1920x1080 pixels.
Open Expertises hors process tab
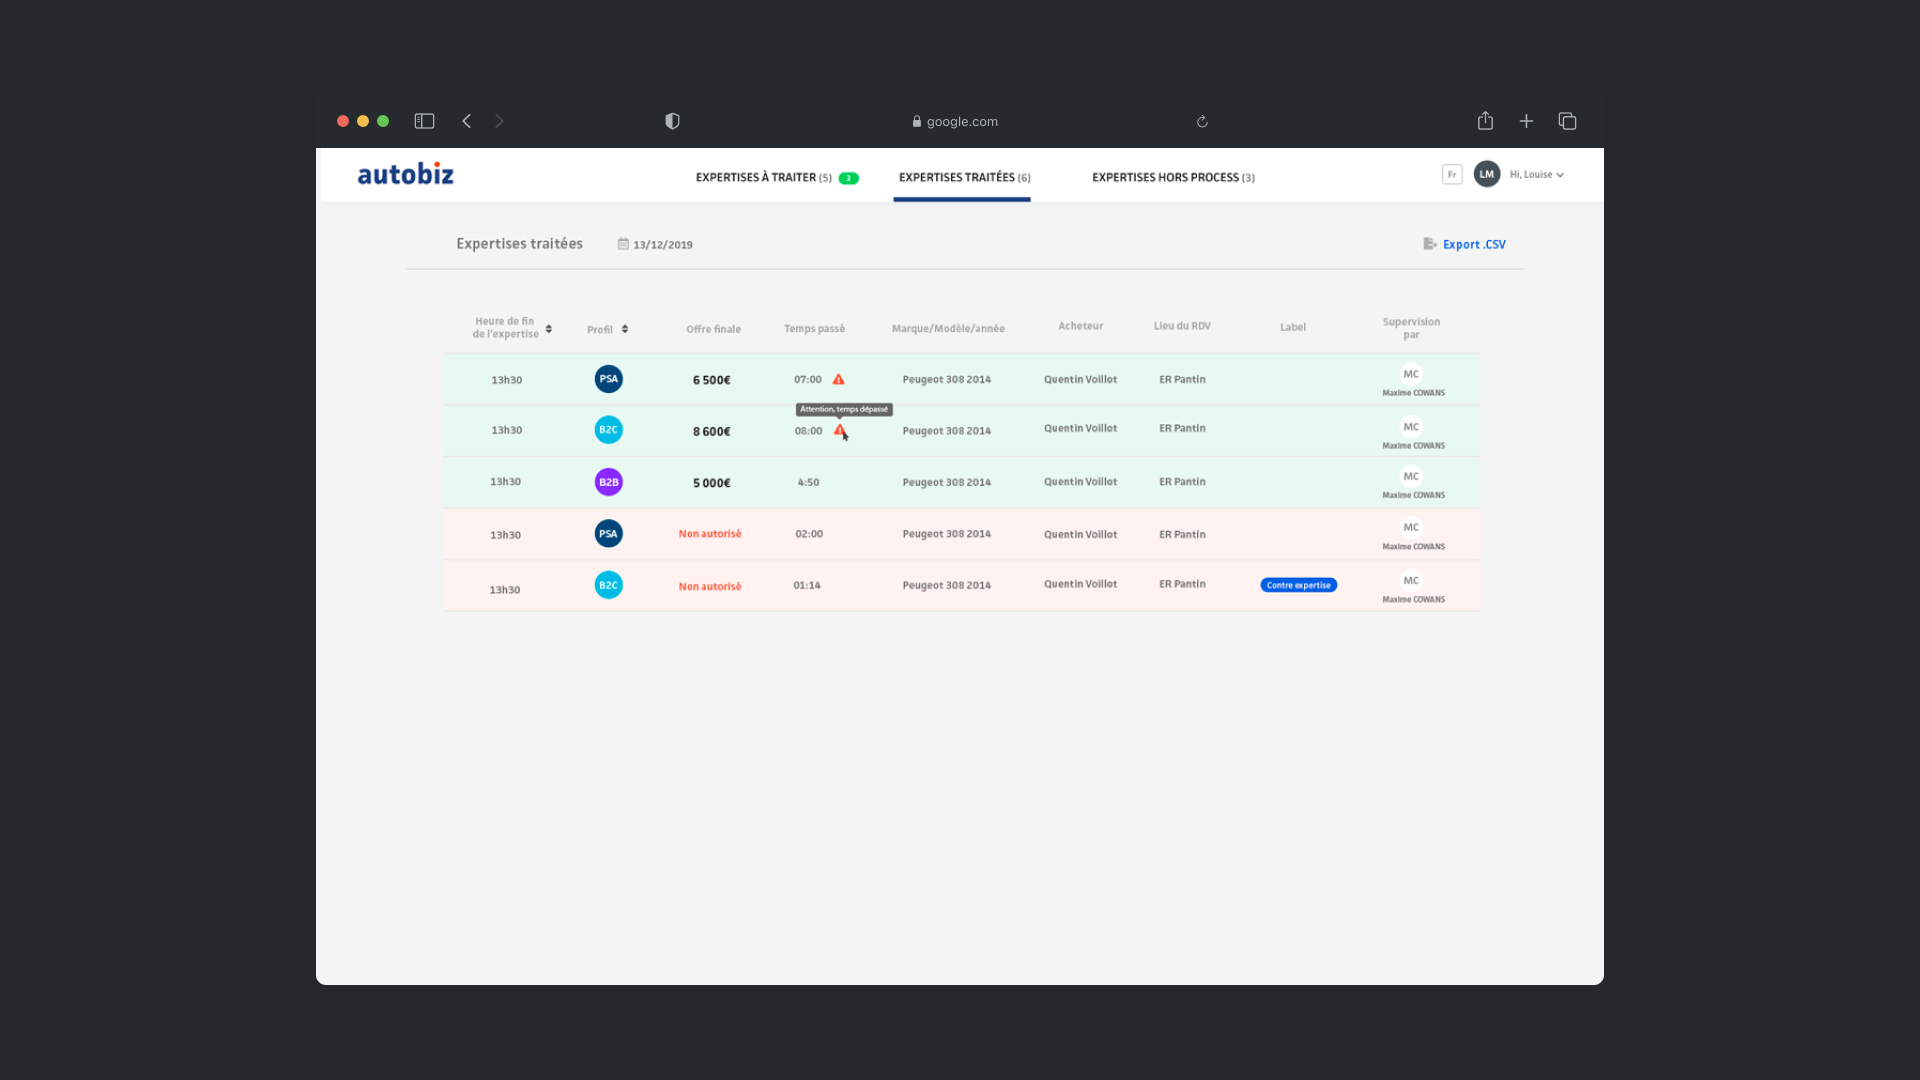pyautogui.click(x=1172, y=178)
